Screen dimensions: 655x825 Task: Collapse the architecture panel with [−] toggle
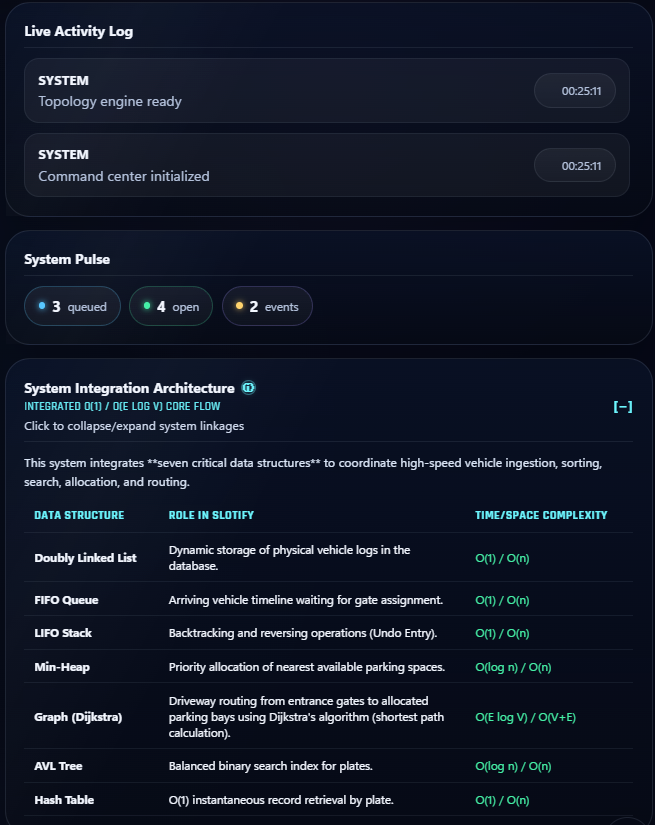623,407
